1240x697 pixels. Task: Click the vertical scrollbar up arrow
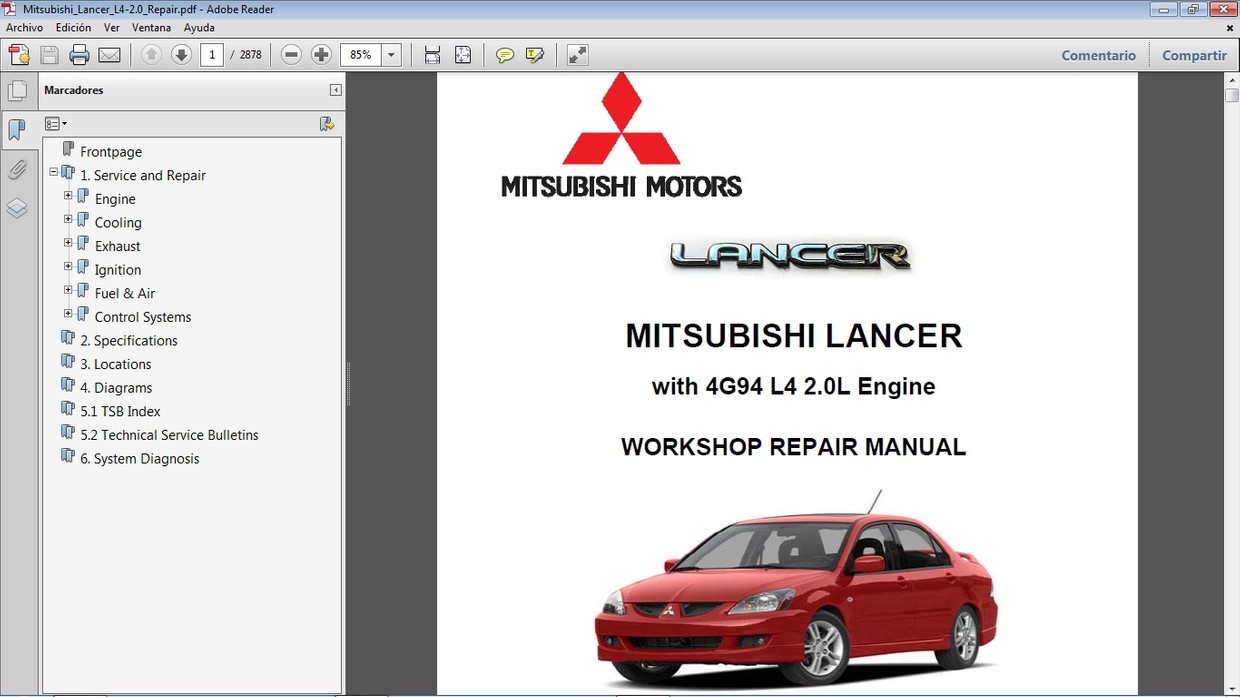[x=1232, y=79]
